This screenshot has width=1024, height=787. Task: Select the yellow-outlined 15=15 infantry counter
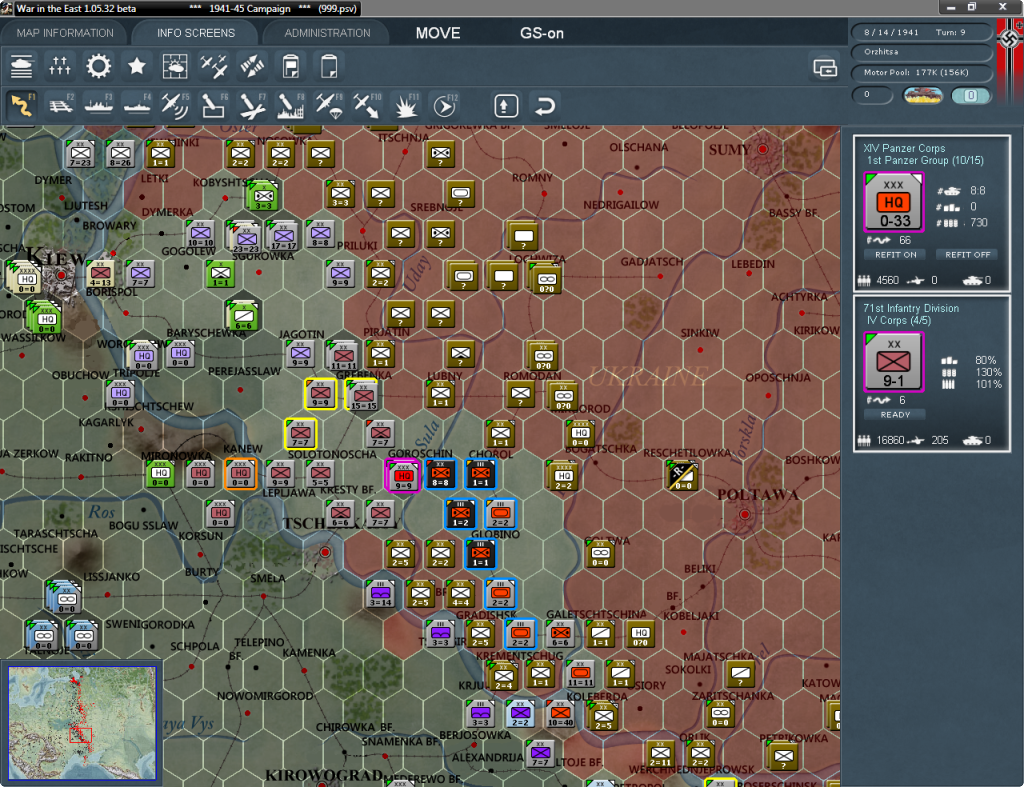pyautogui.click(x=362, y=394)
